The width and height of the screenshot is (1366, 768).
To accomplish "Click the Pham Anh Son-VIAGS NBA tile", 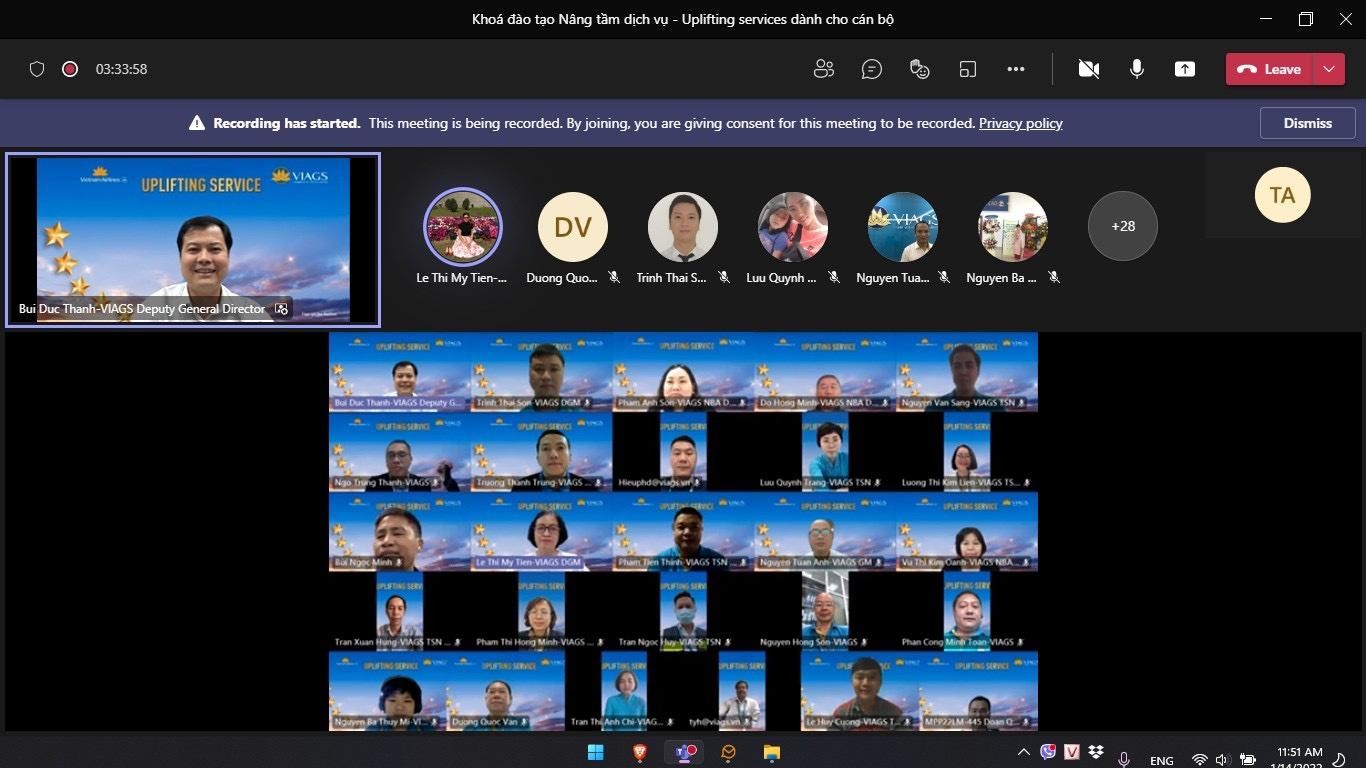I will coord(684,372).
